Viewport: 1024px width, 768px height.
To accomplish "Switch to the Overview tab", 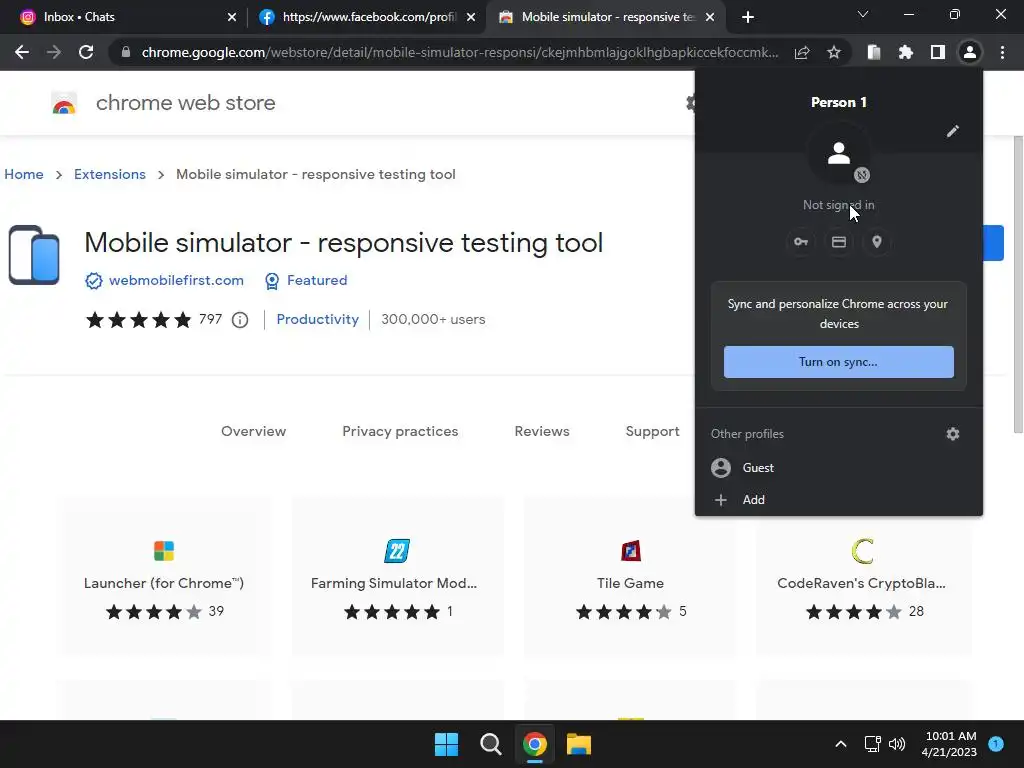I will [253, 431].
